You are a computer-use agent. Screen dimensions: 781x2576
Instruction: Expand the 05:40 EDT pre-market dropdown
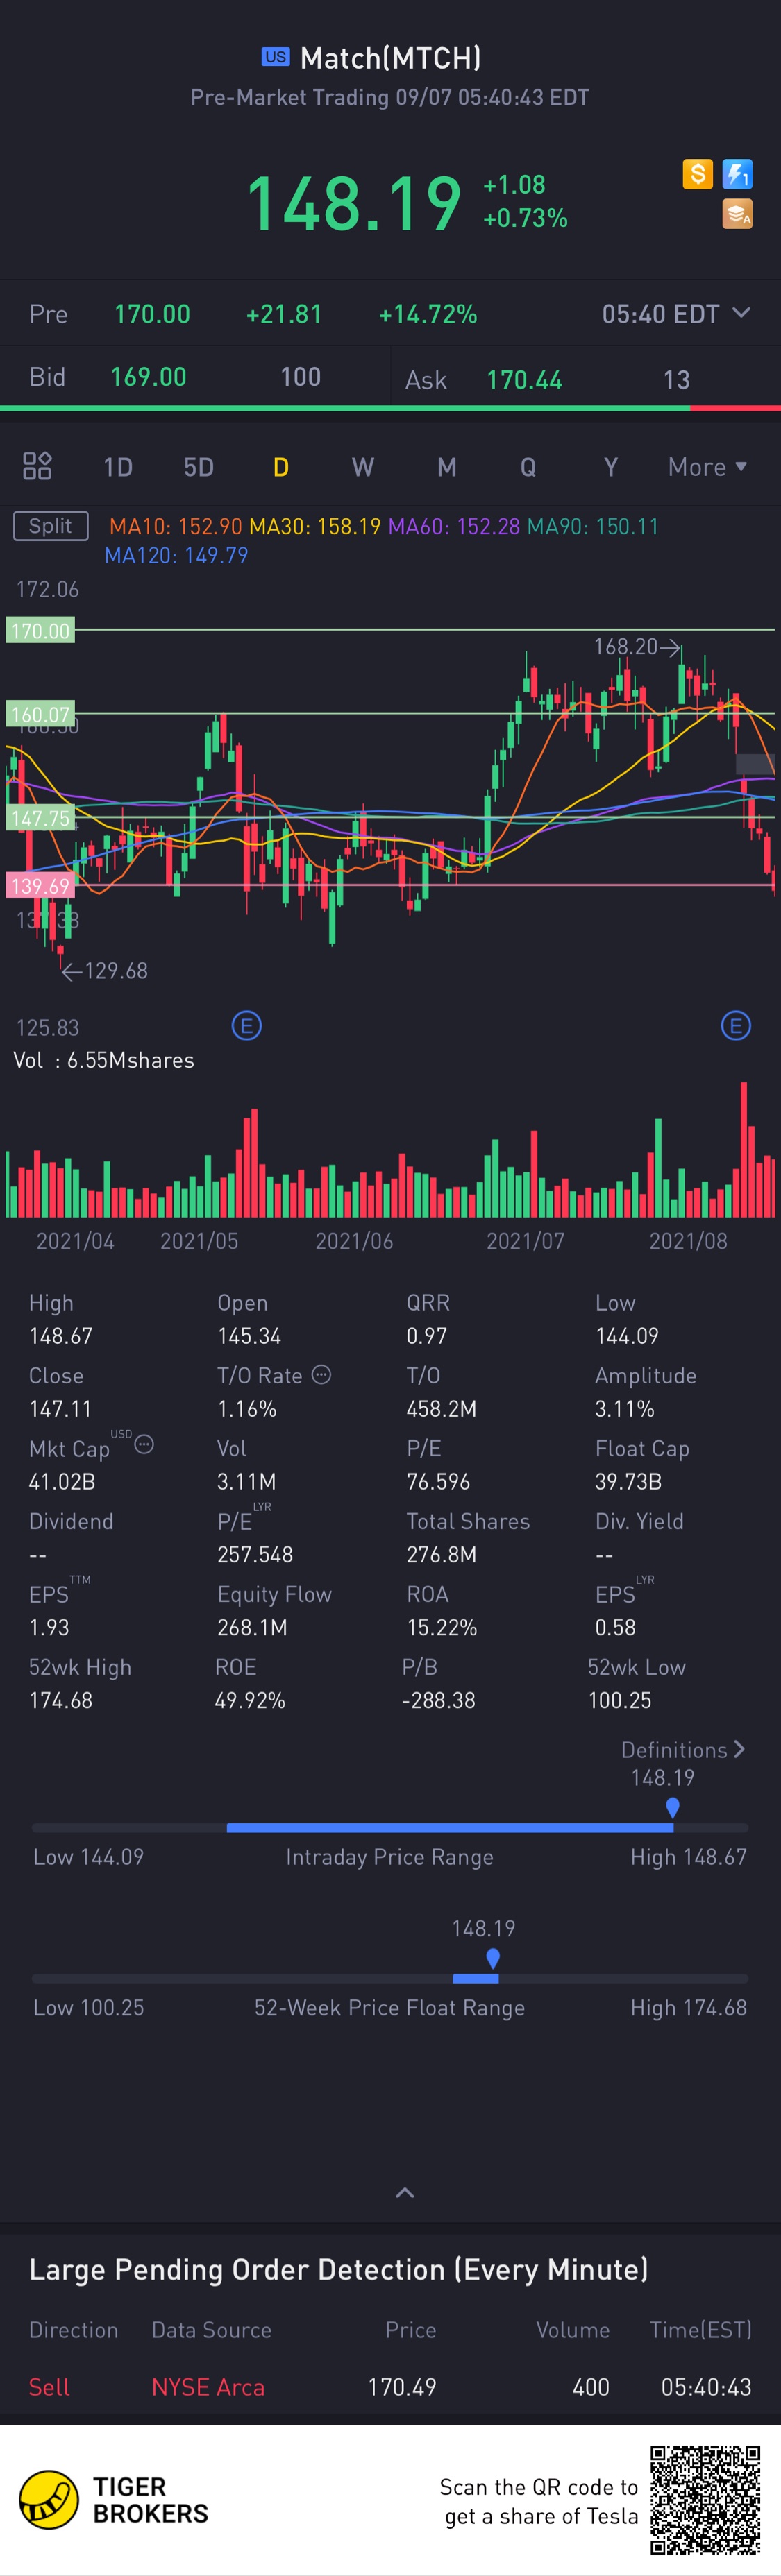point(676,314)
